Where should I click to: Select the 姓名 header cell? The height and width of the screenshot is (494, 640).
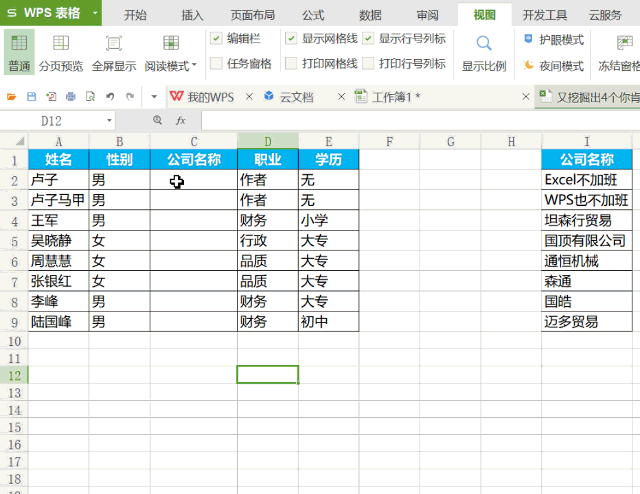click(58, 159)
